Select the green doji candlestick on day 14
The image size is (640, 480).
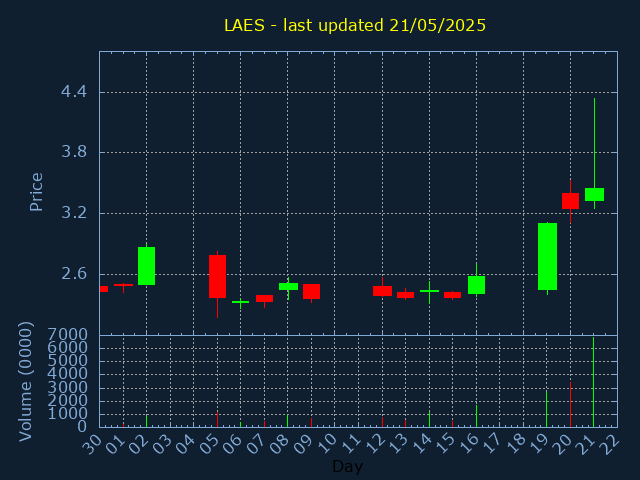pyautogui.click(x=429, y=291)
